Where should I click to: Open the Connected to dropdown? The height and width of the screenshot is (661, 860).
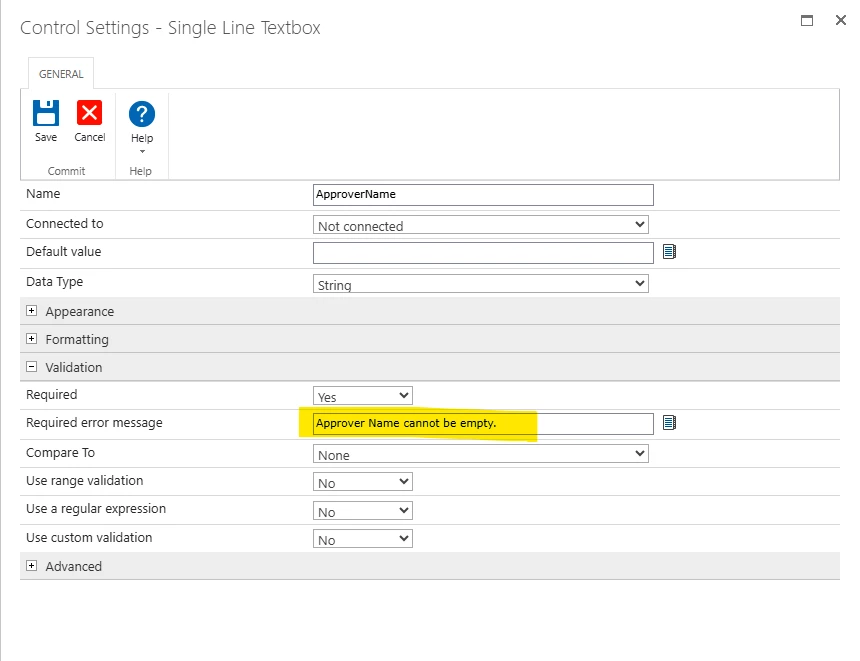pyautogui.click(x=480, y=225)
